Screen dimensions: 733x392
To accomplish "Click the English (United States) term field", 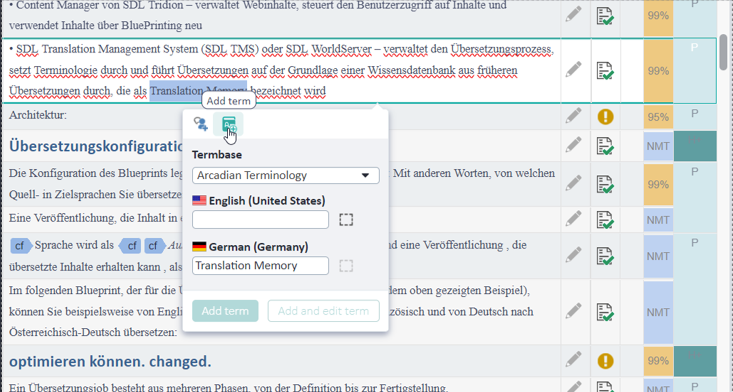I will [260, 220].
